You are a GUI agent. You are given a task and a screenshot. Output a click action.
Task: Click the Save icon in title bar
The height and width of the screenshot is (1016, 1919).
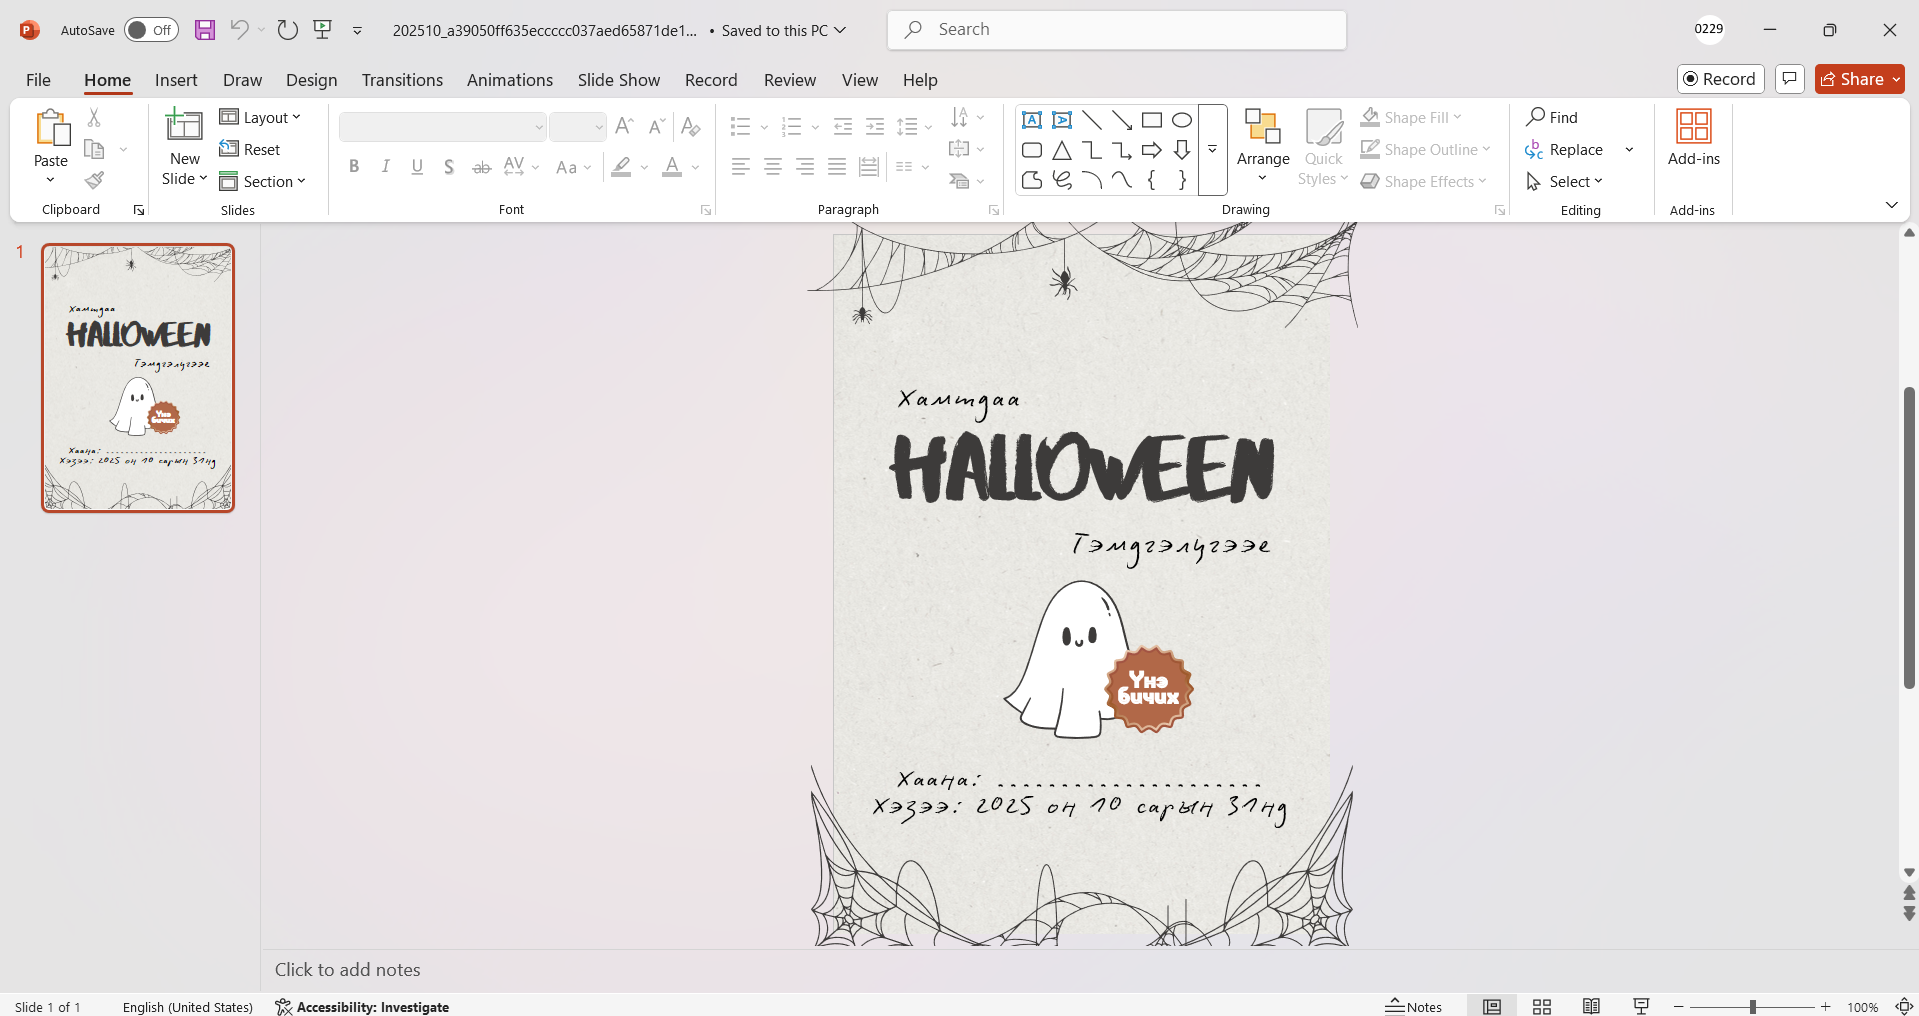[x=205, y=30]
